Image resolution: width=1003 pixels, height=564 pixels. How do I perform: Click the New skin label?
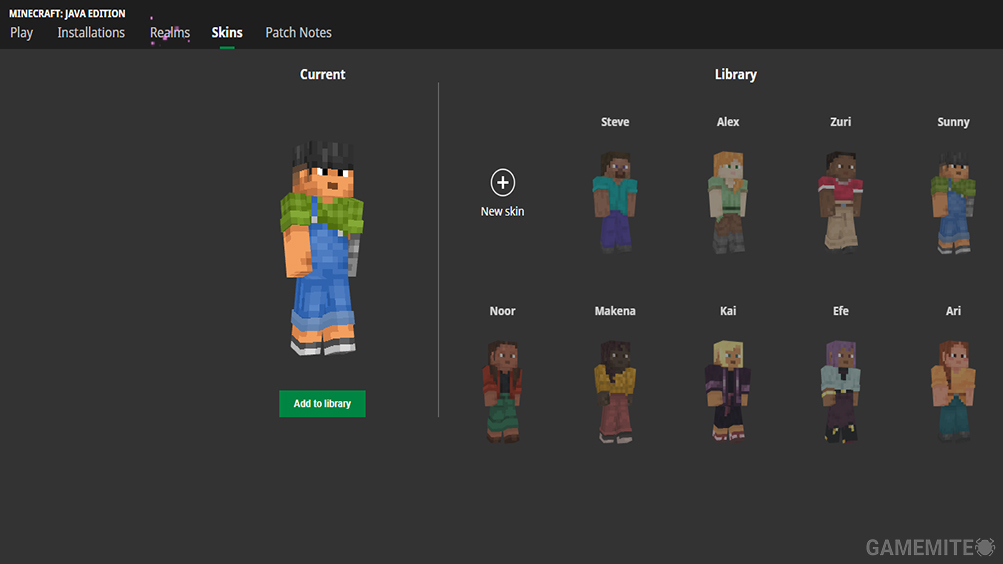tap(503, 211)
